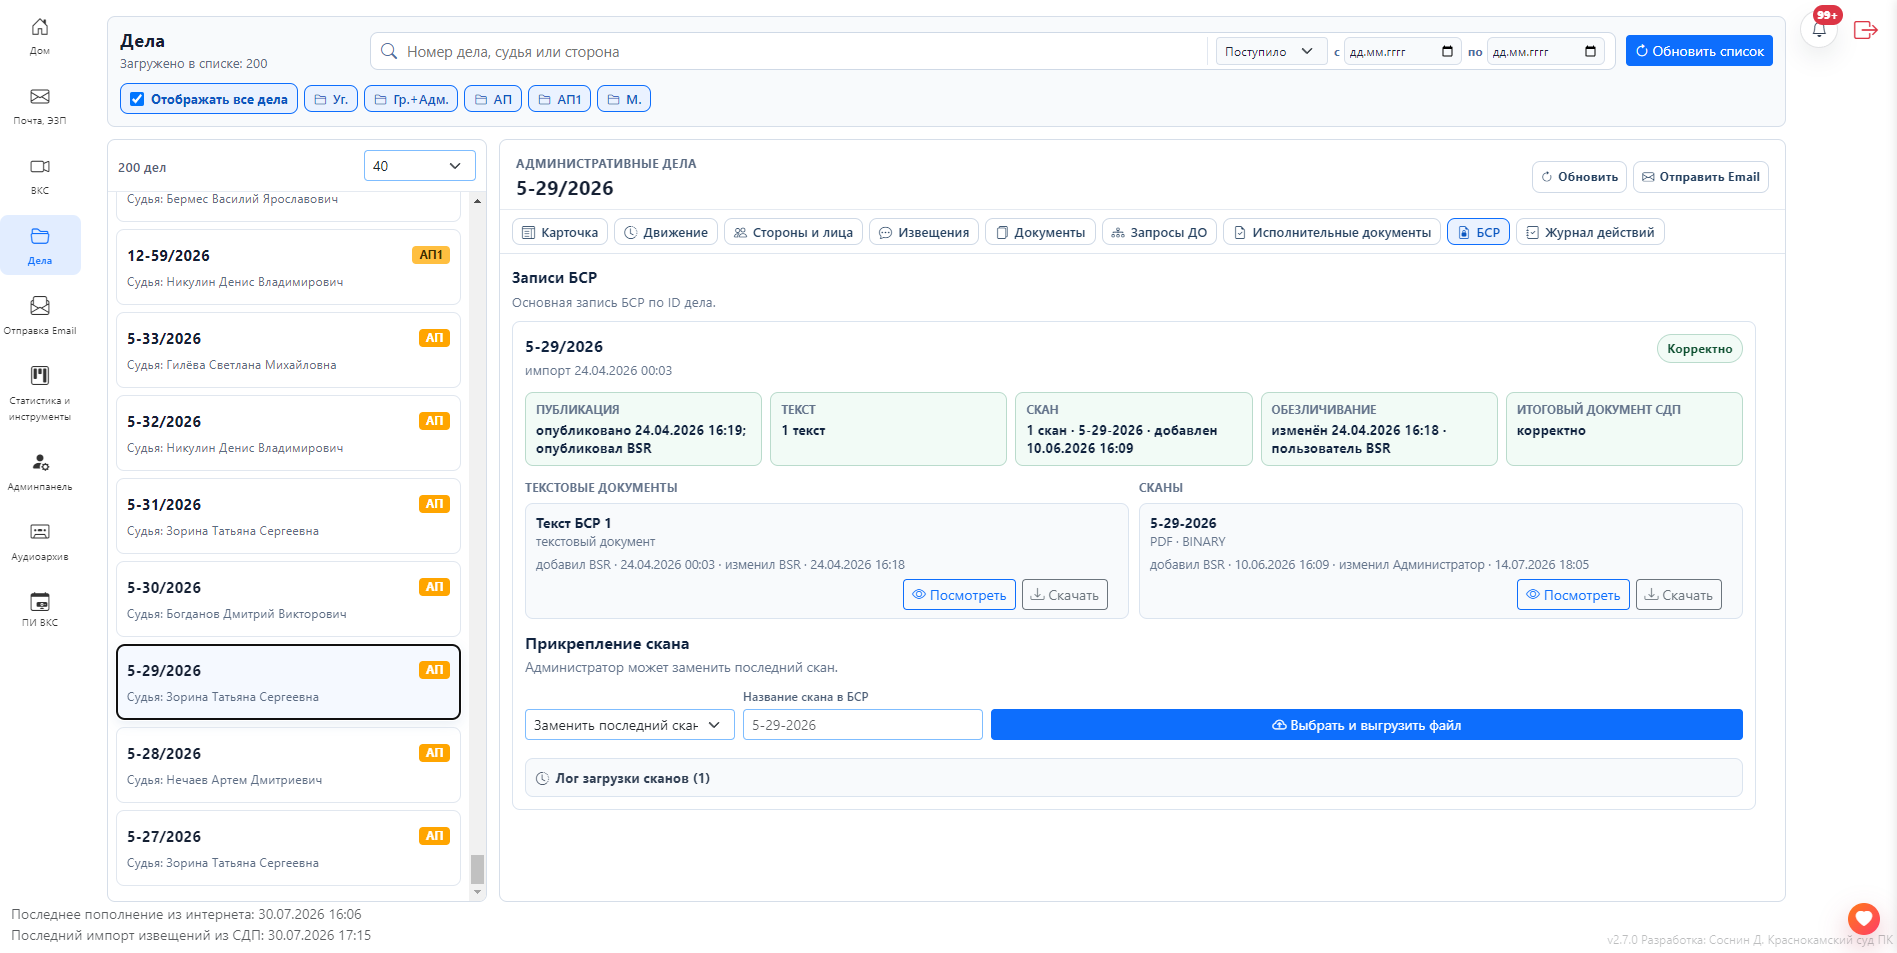The height and width of the screenshot is (953, 1897).
Task: Select case 5-27/2026 in list
Action: pos(288,848)
